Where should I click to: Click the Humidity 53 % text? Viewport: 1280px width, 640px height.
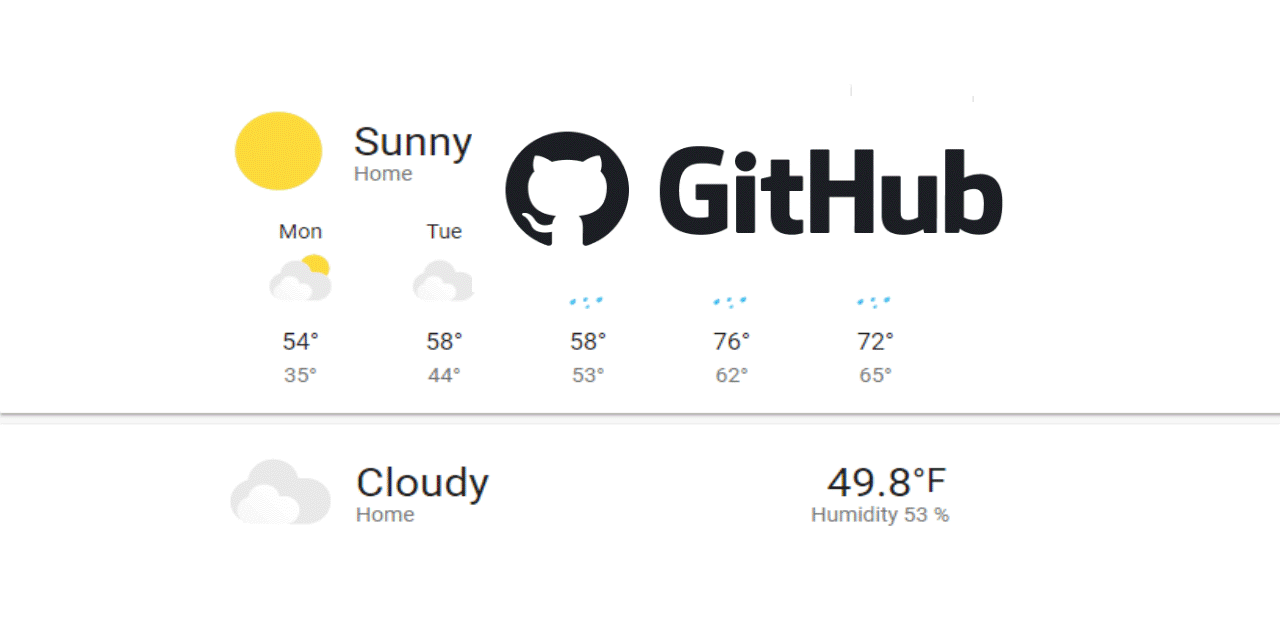pyautogui.click(x=879, y=515)
